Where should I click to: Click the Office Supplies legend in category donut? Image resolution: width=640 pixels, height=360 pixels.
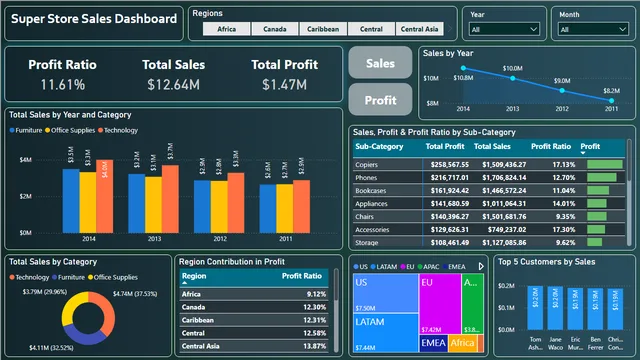click(113, 277)
